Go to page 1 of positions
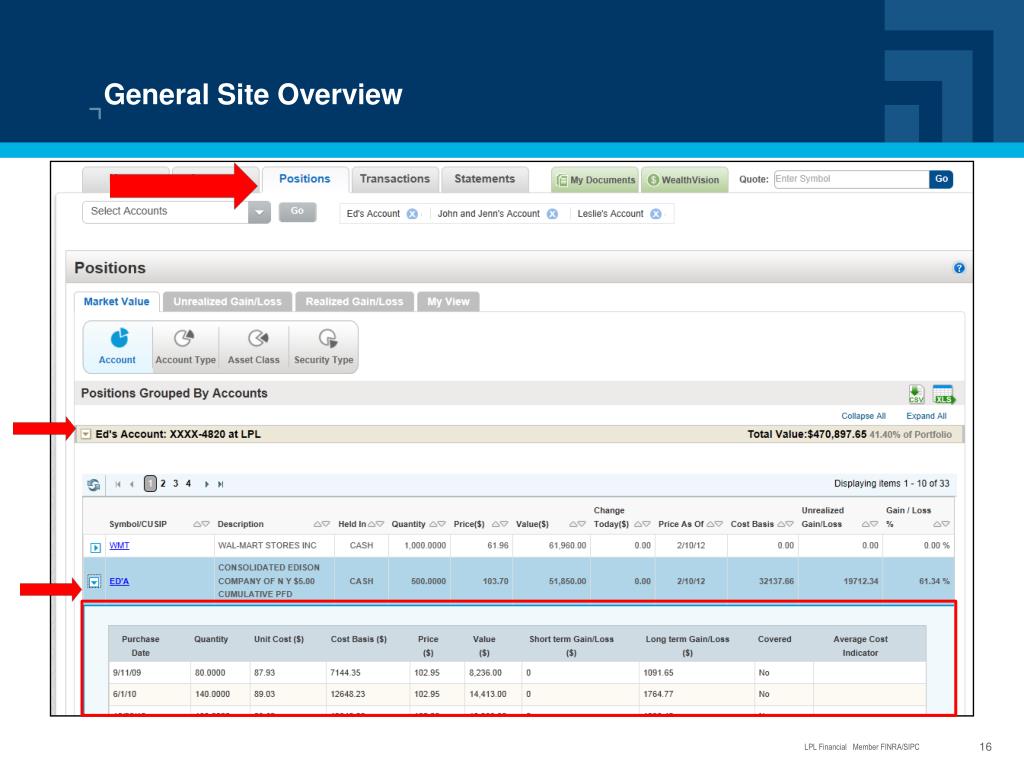The image size is (1024, 768). click(150, 484)
